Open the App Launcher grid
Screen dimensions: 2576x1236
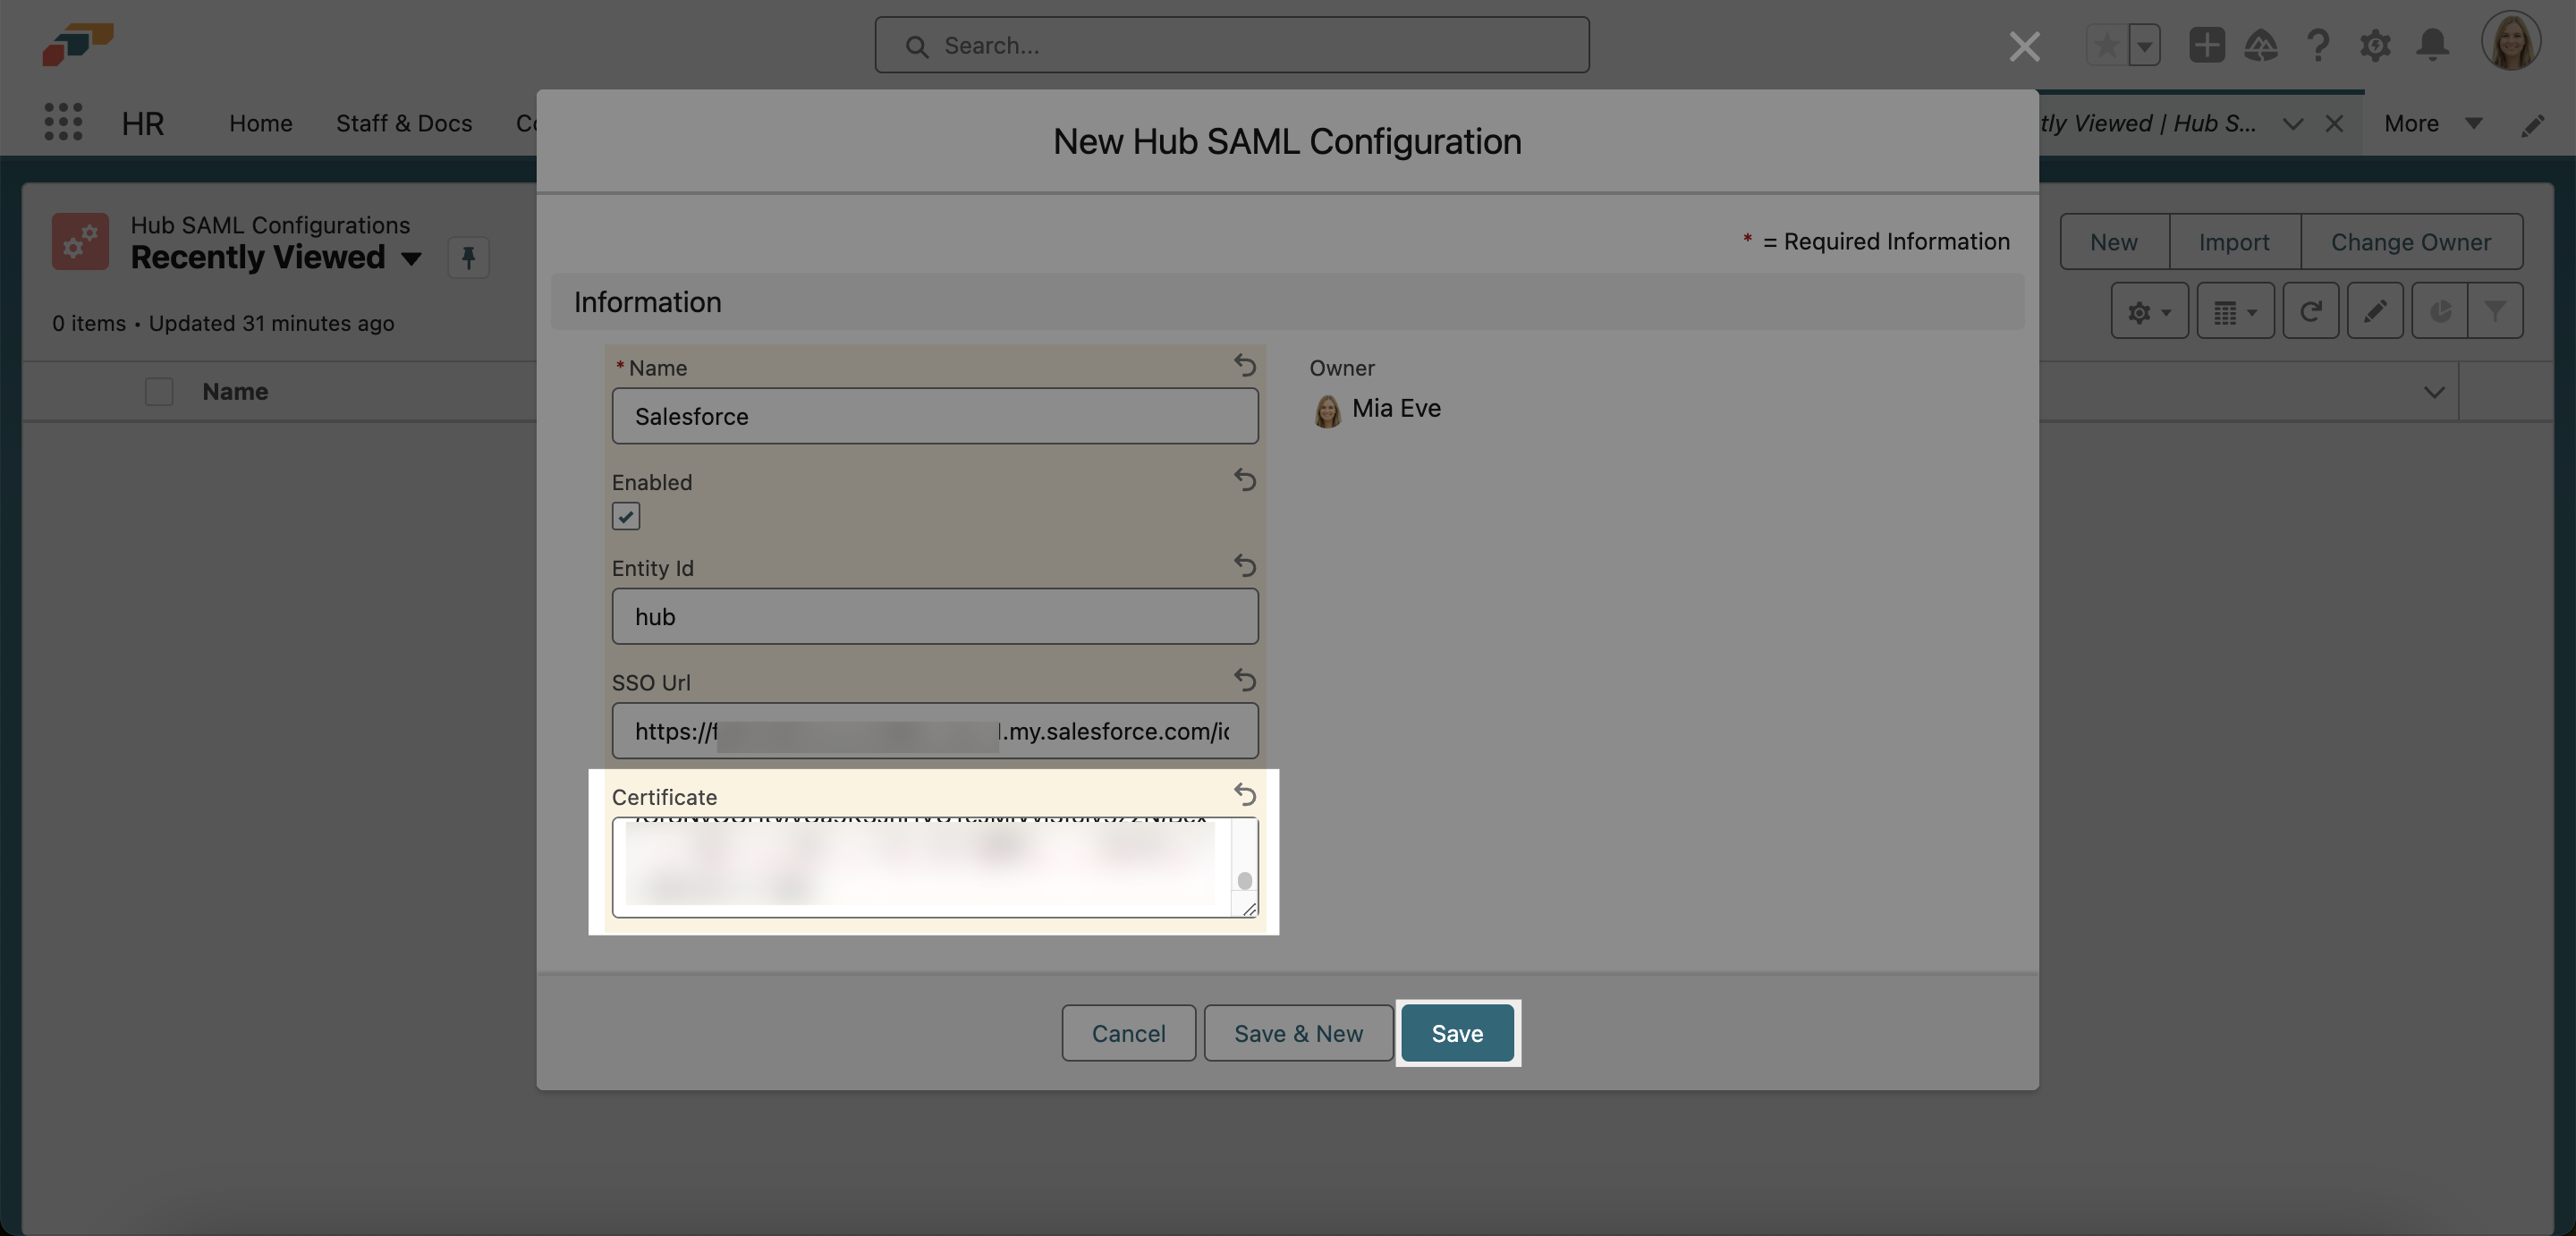[x=63, y=122]
